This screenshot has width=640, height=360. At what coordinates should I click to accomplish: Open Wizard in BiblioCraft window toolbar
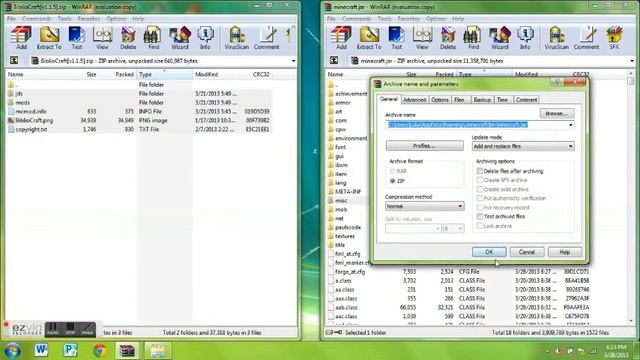(x=180, y=38)
